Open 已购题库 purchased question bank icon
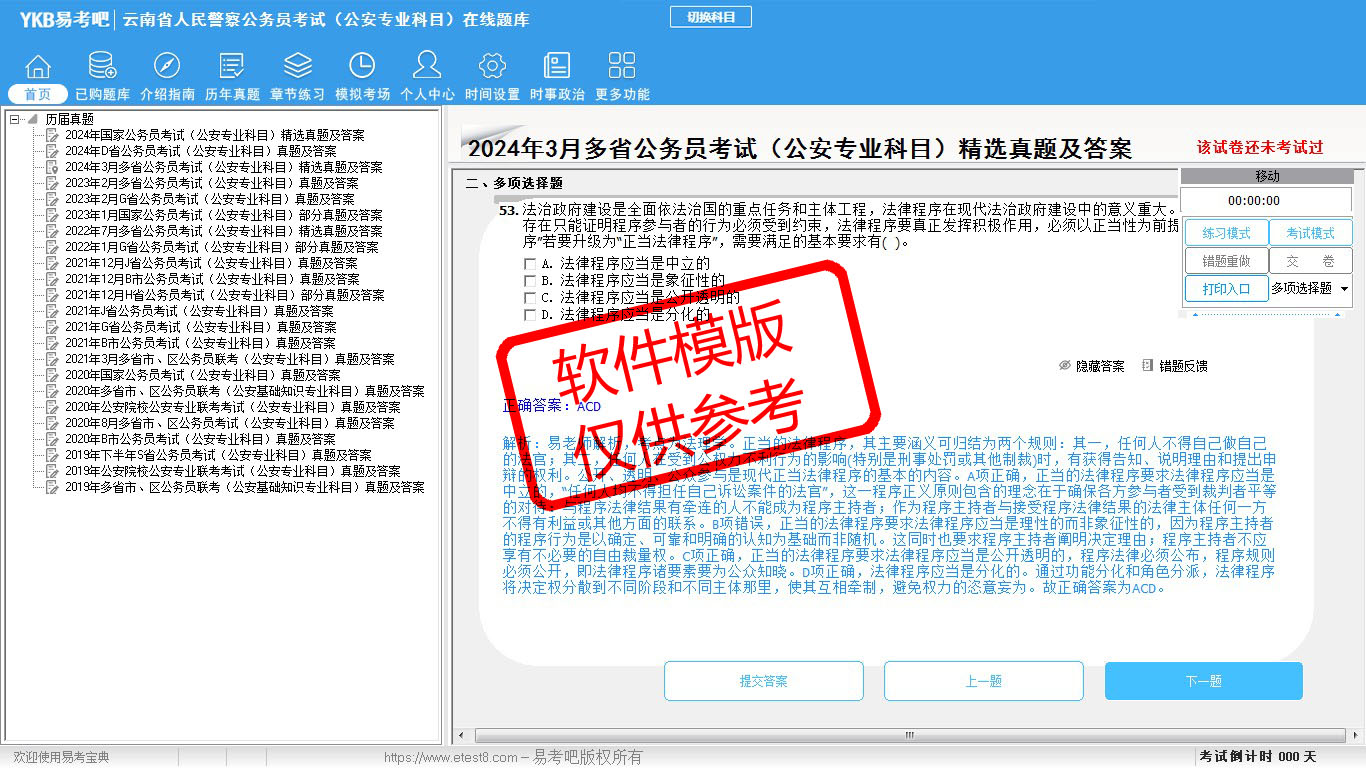 tap(102, 67)
